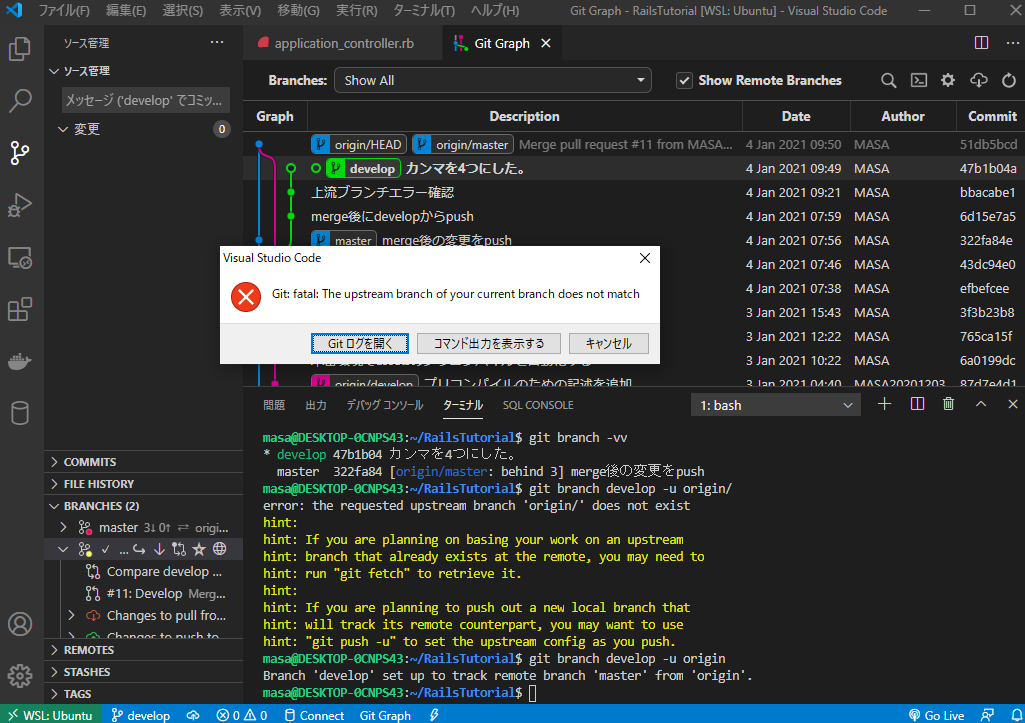This screenshot has height=723, width=1025.
Task: Open the database view icon in activity bar
Action: 20,413
